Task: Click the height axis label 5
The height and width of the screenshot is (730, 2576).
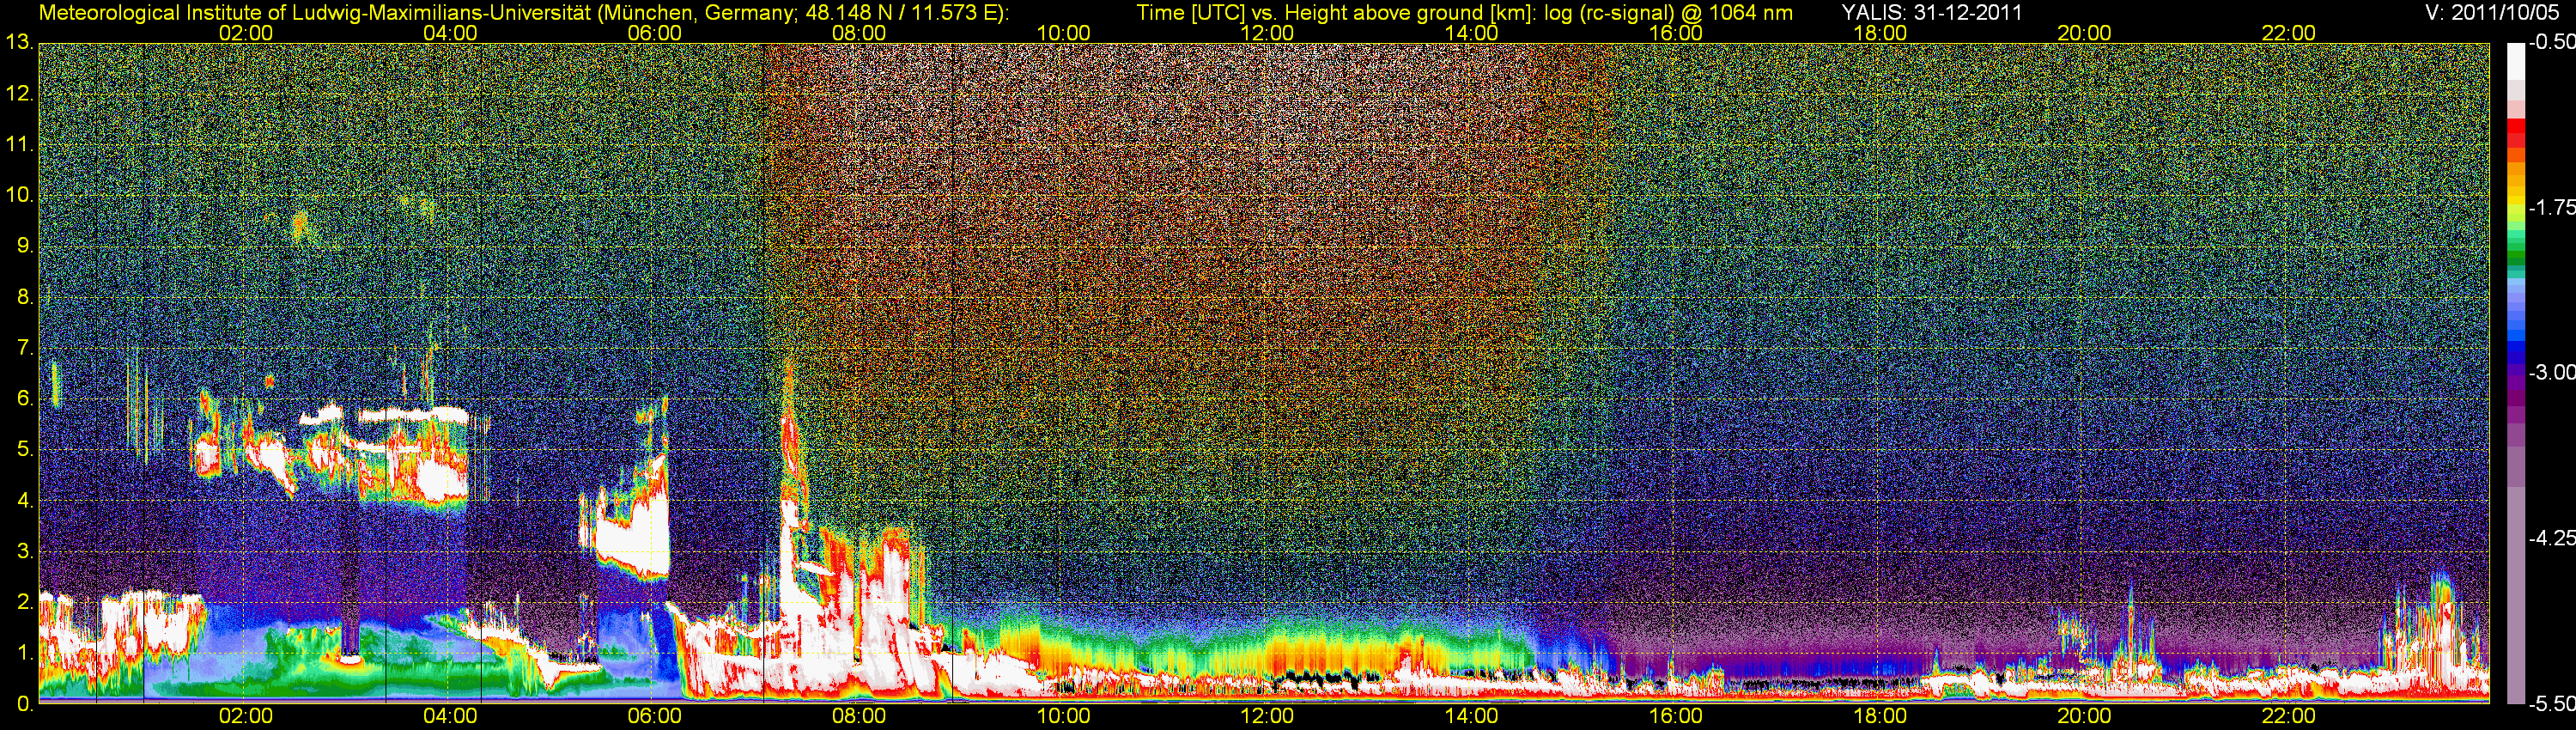Action: point(24,450)
